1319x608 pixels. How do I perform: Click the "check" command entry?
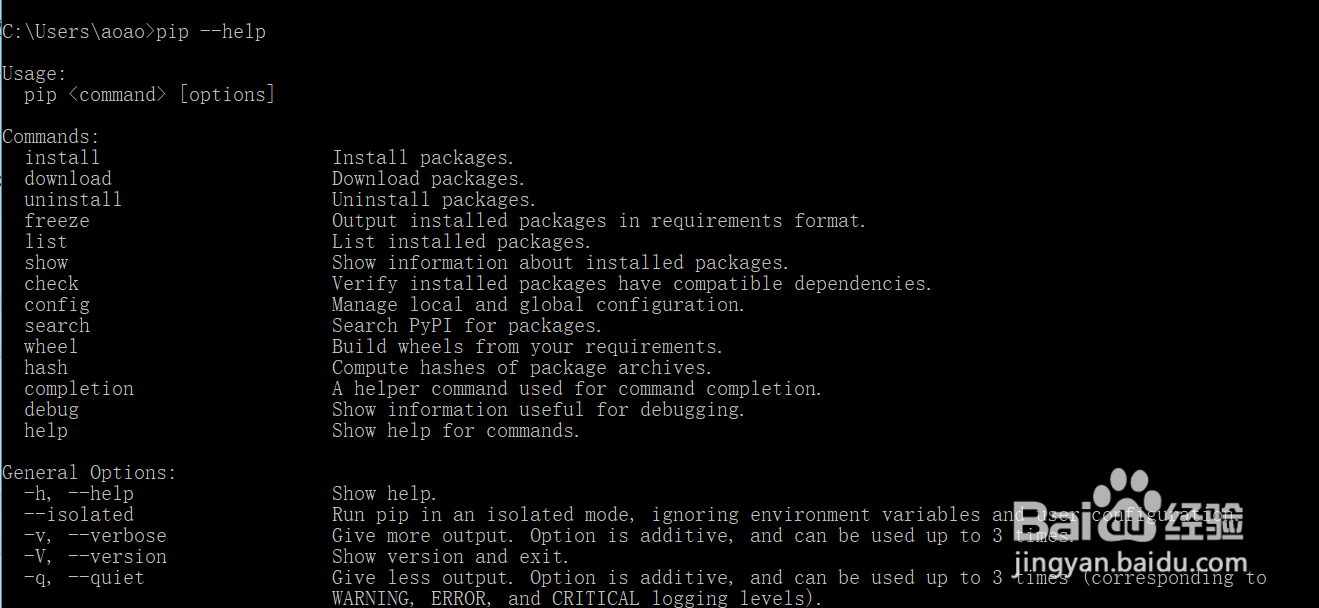click(x=51, y=284)
